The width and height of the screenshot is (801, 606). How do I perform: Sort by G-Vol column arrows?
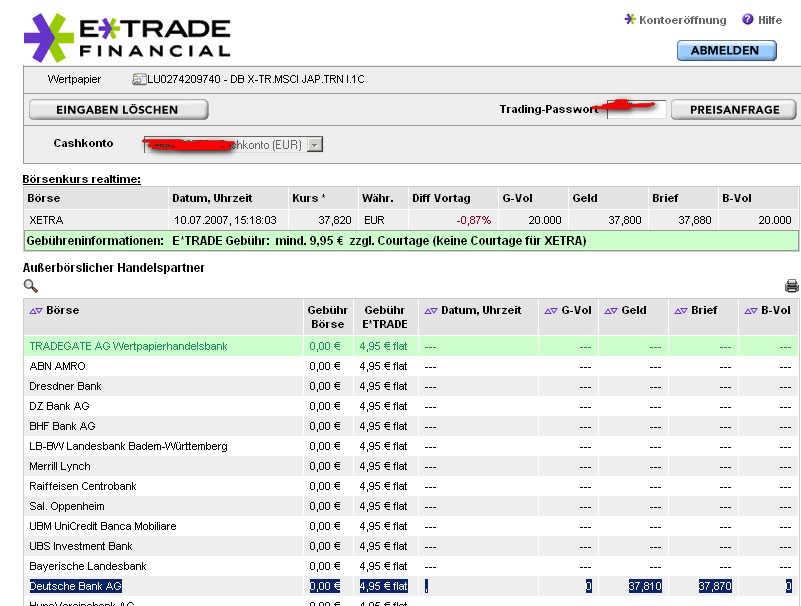551,311
